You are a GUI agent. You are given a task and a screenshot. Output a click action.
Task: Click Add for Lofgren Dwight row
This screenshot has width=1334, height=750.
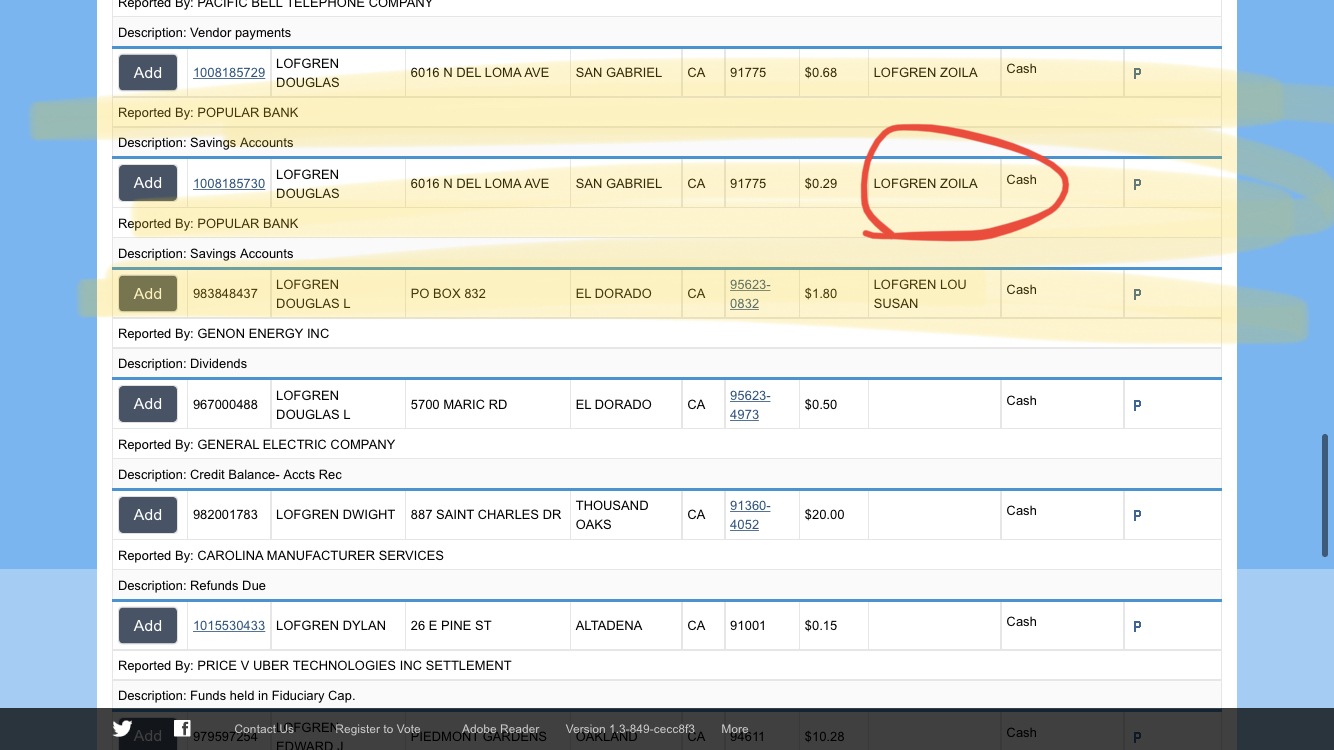(148, 514)
